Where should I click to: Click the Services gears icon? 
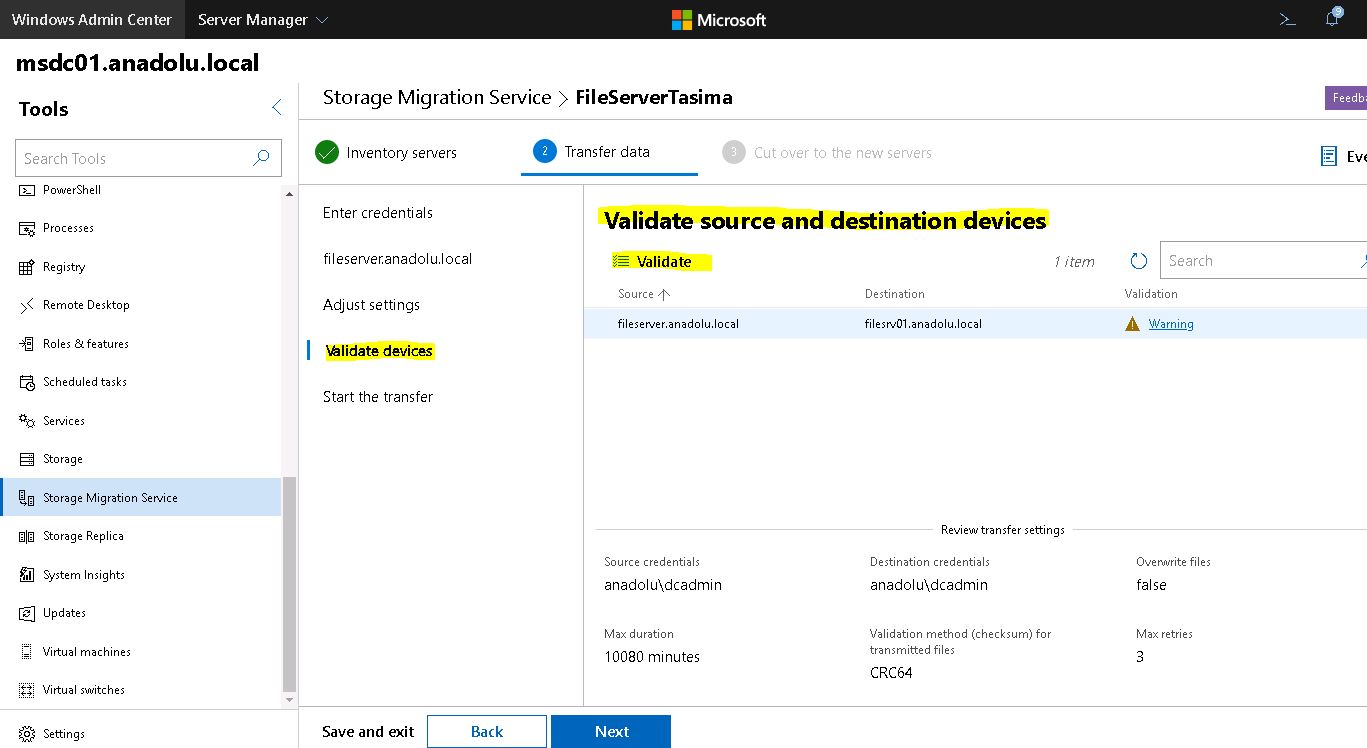(26, 421)
